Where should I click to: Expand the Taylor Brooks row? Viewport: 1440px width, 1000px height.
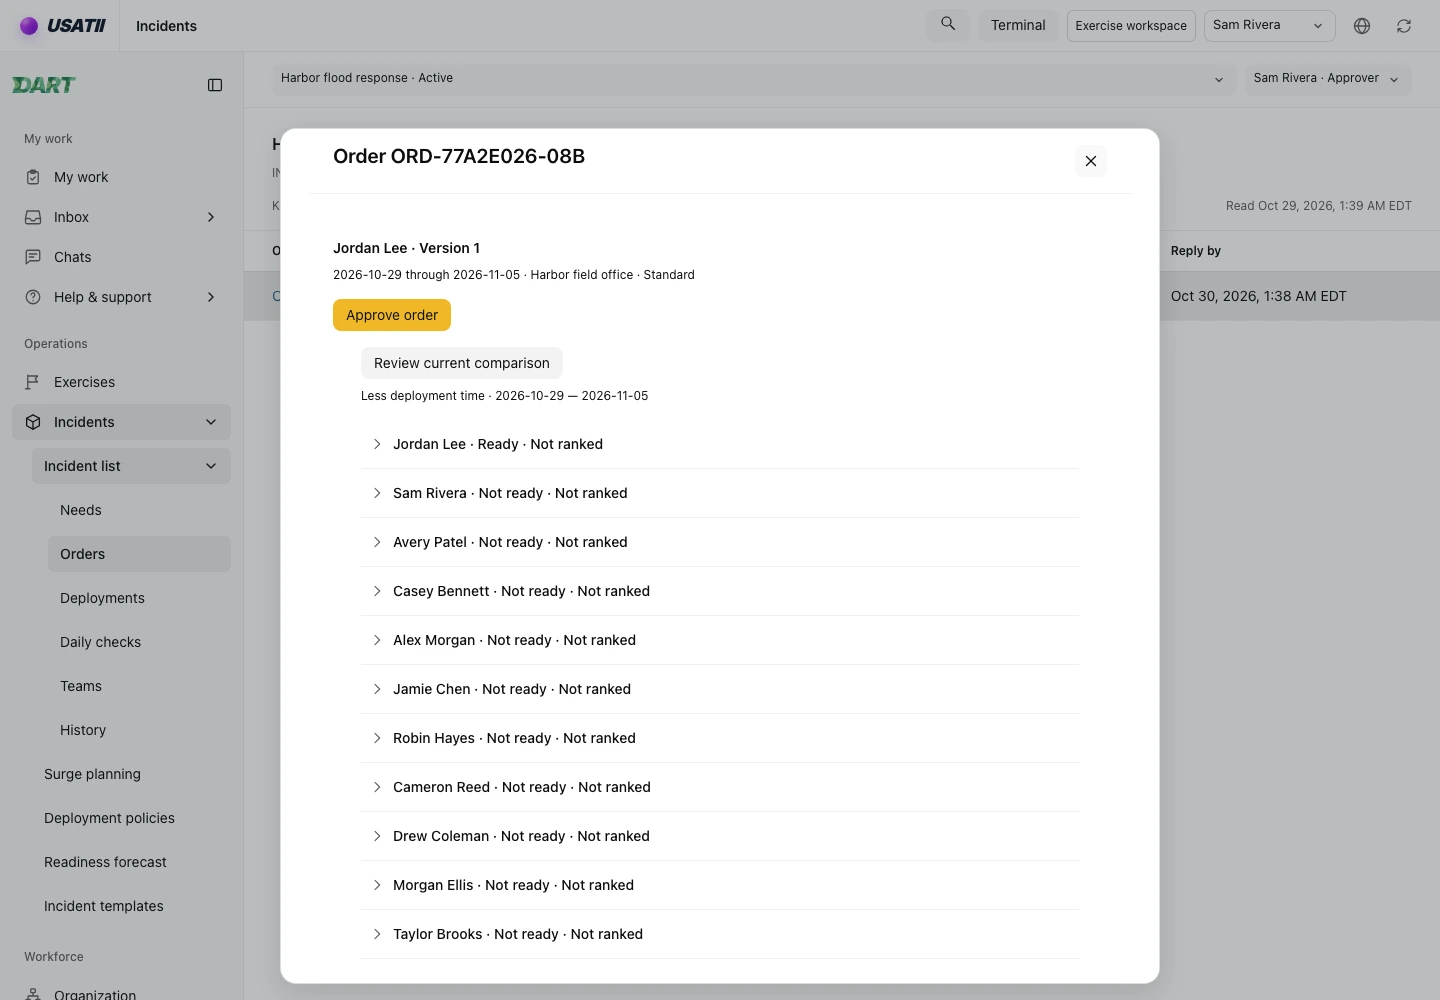pyautogui.click(x=720, y=934)
